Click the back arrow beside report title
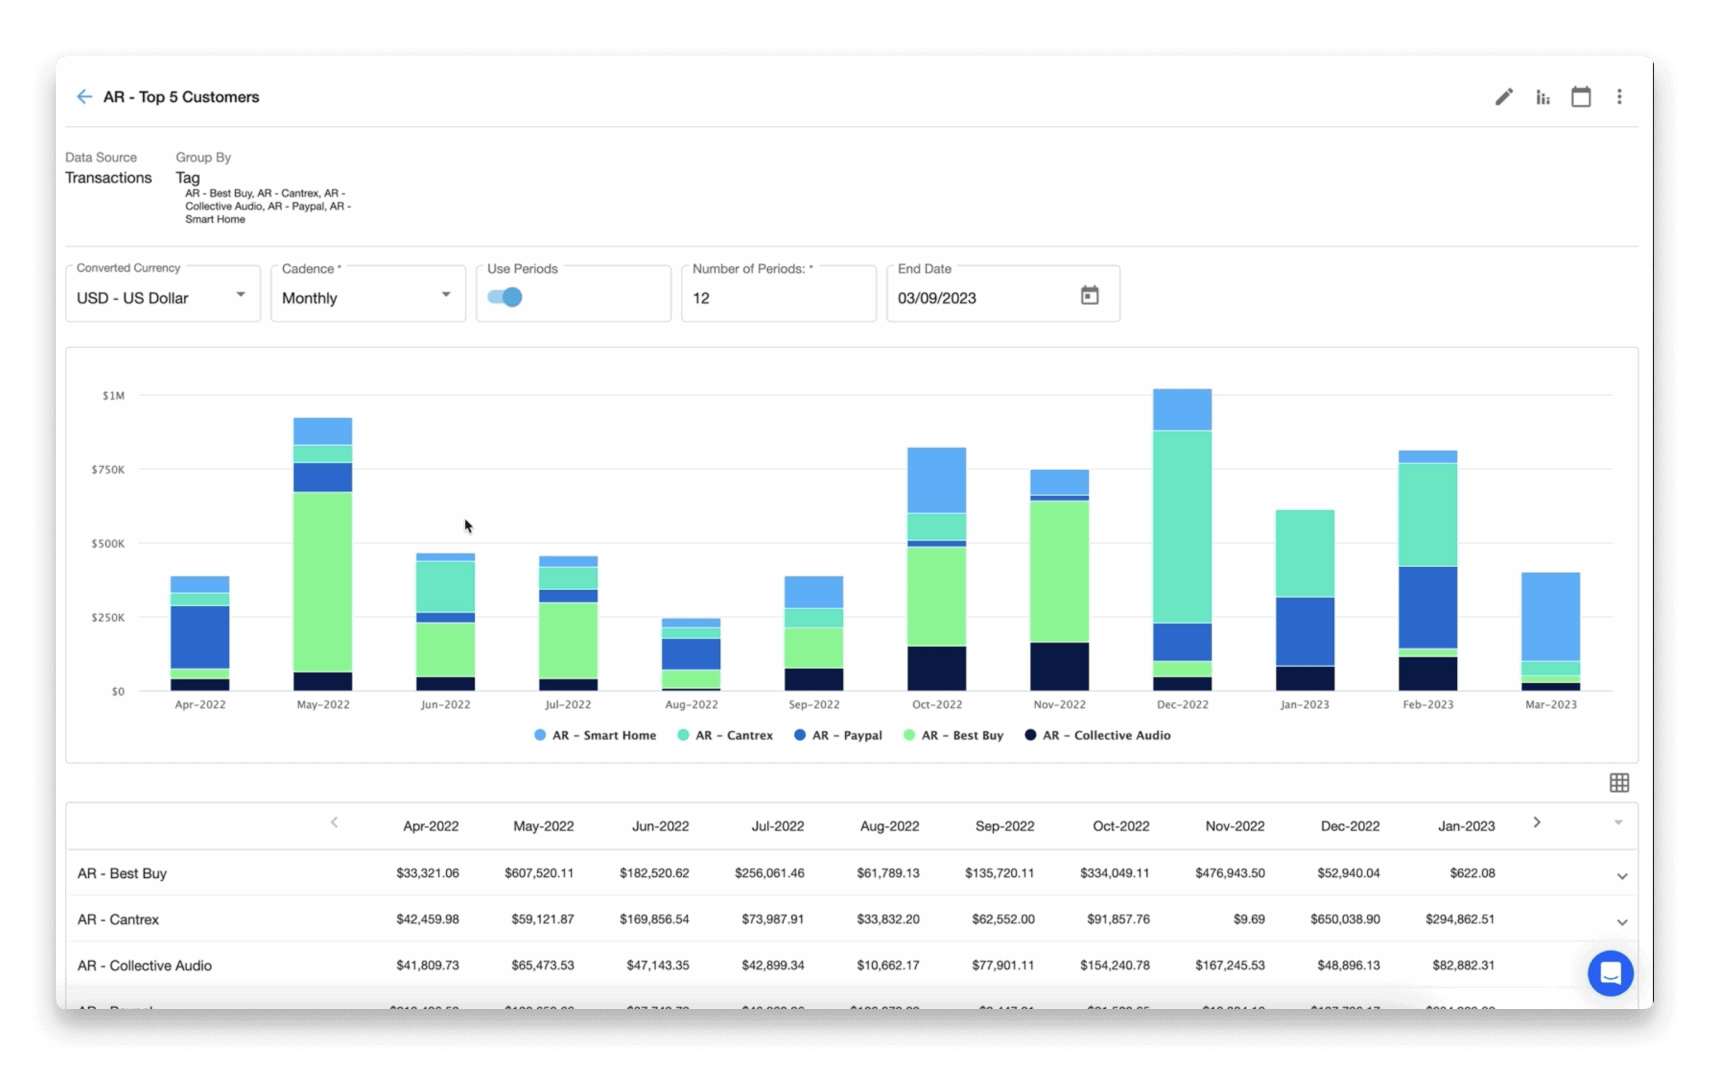 [x=84, y=97]
